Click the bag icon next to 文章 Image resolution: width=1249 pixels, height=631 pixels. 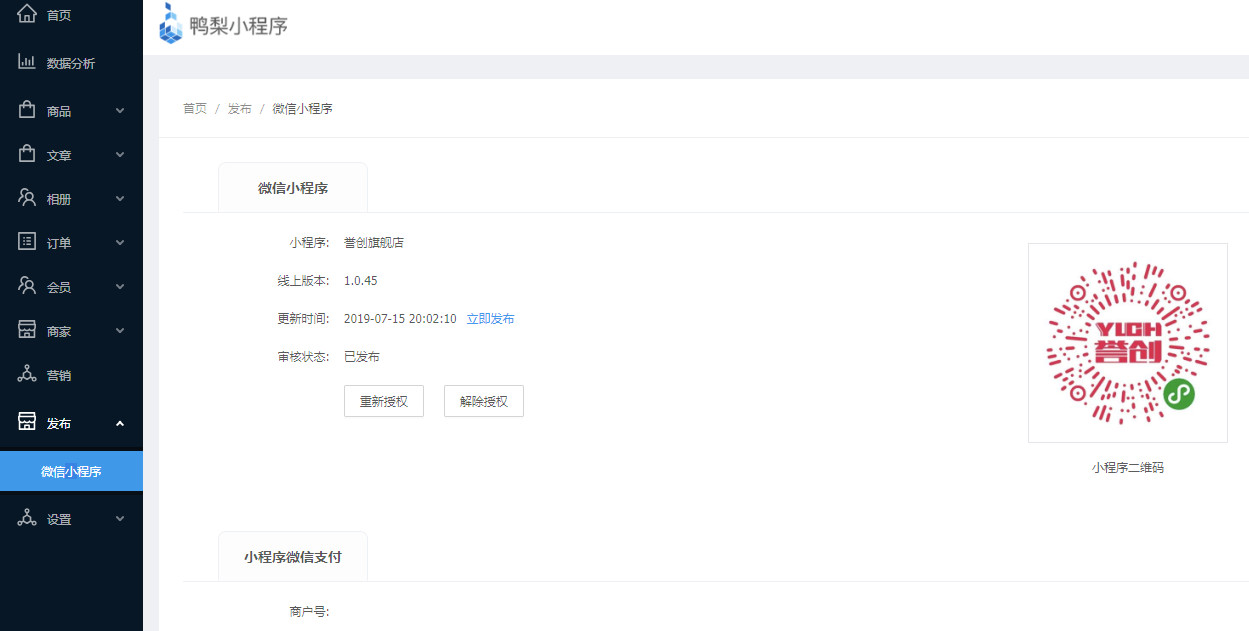pyautogui.click(x=27, y=154)
